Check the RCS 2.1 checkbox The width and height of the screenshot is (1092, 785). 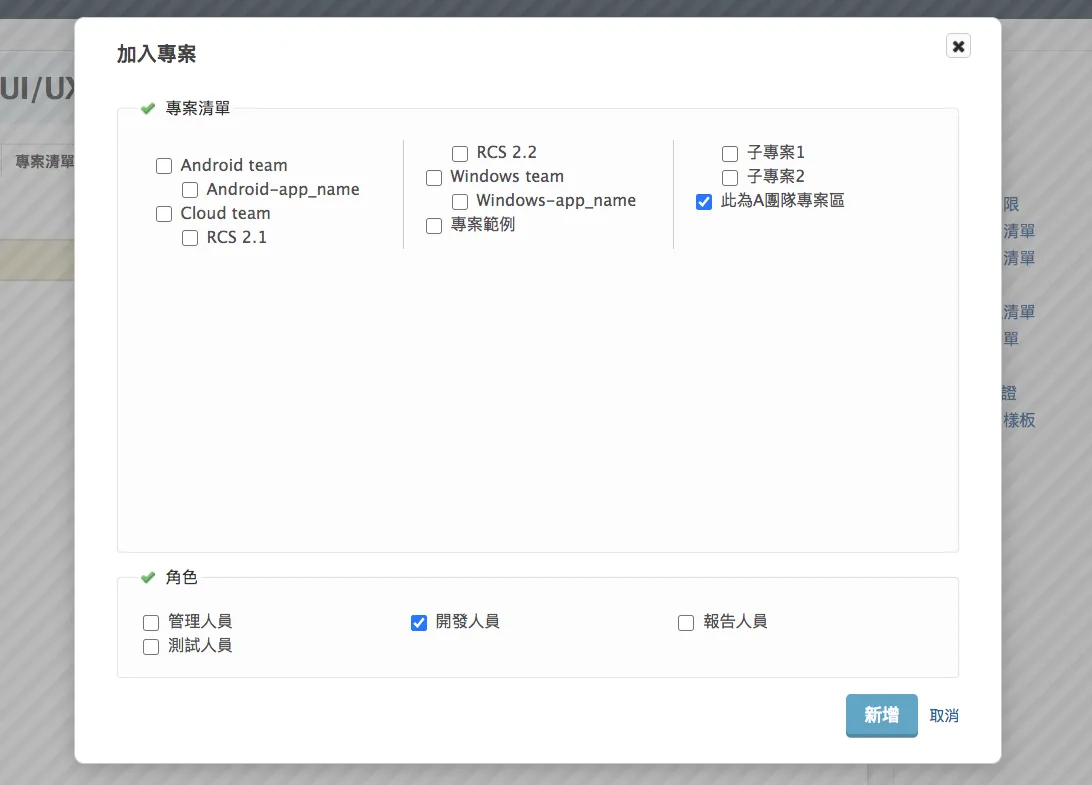(189, 238)
